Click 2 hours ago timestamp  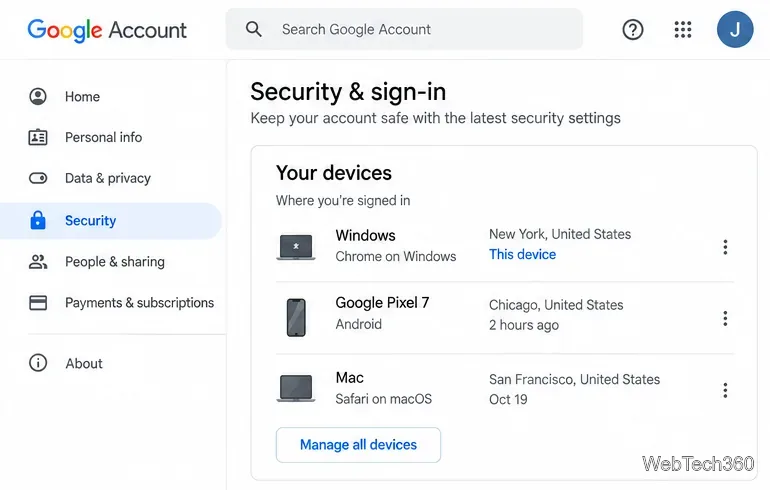(524, 325)
